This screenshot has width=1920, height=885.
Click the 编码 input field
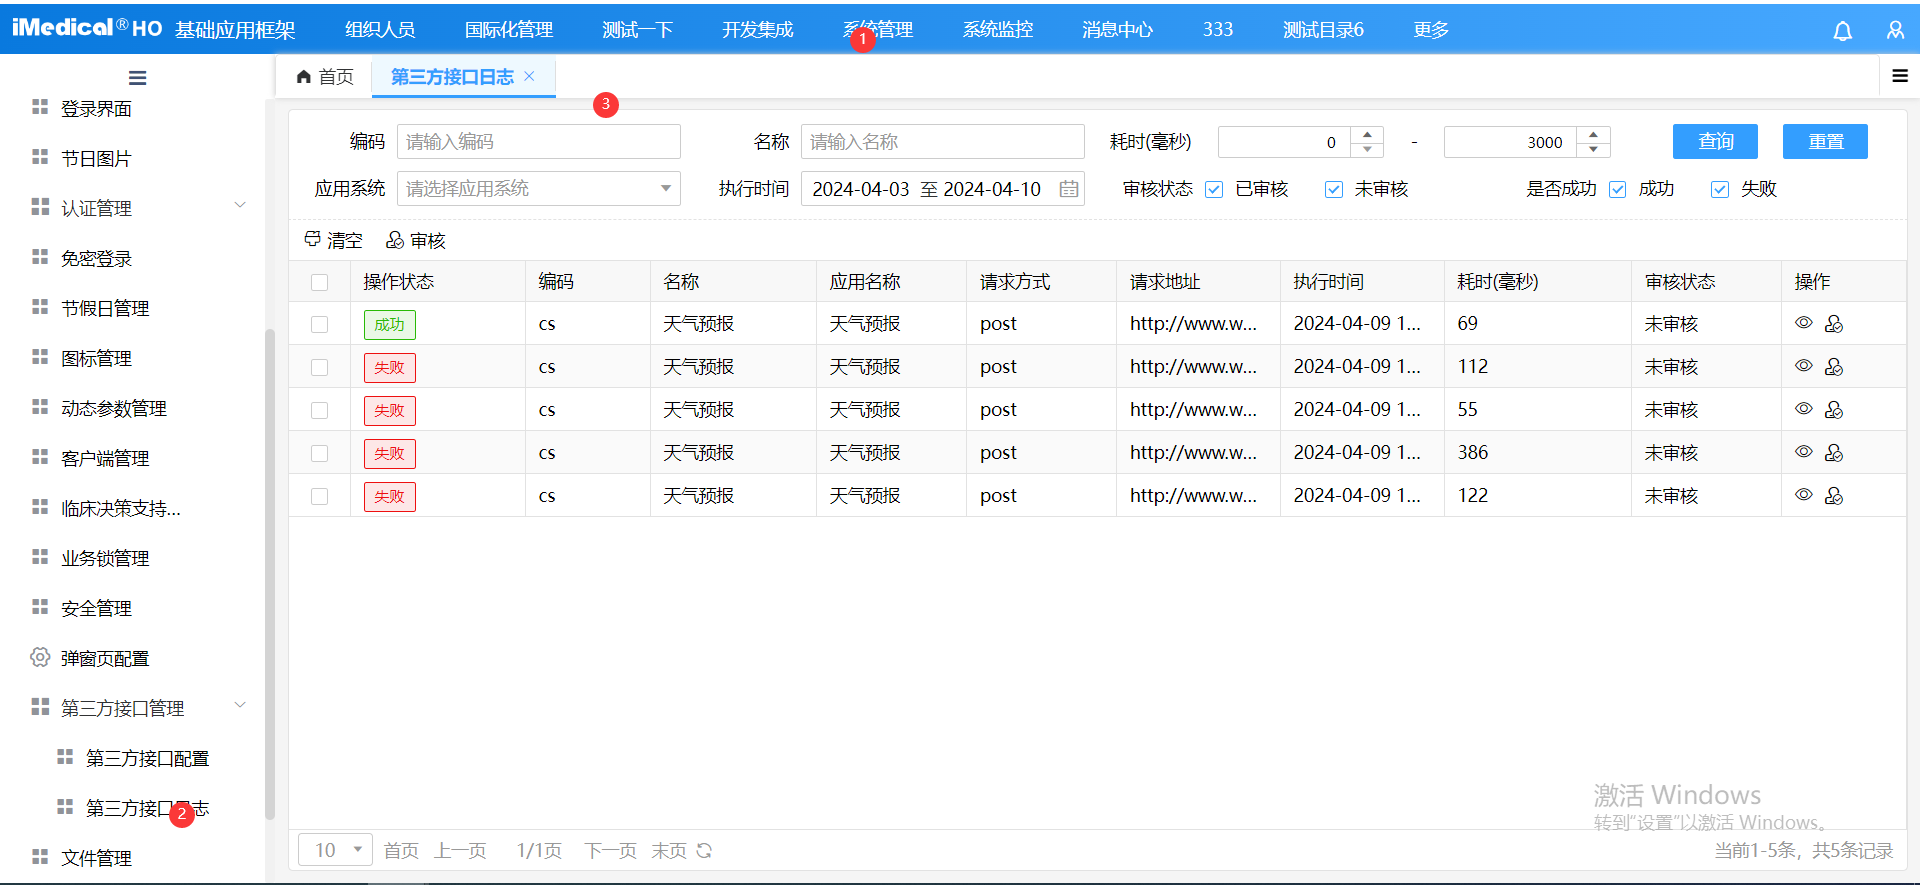538,142
